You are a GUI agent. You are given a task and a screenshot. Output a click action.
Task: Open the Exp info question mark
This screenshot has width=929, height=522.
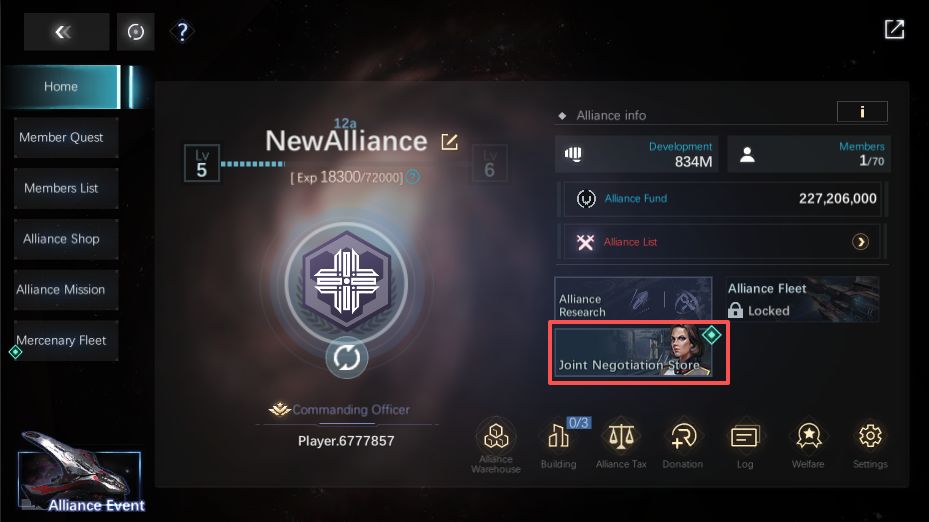click(414, 177)
